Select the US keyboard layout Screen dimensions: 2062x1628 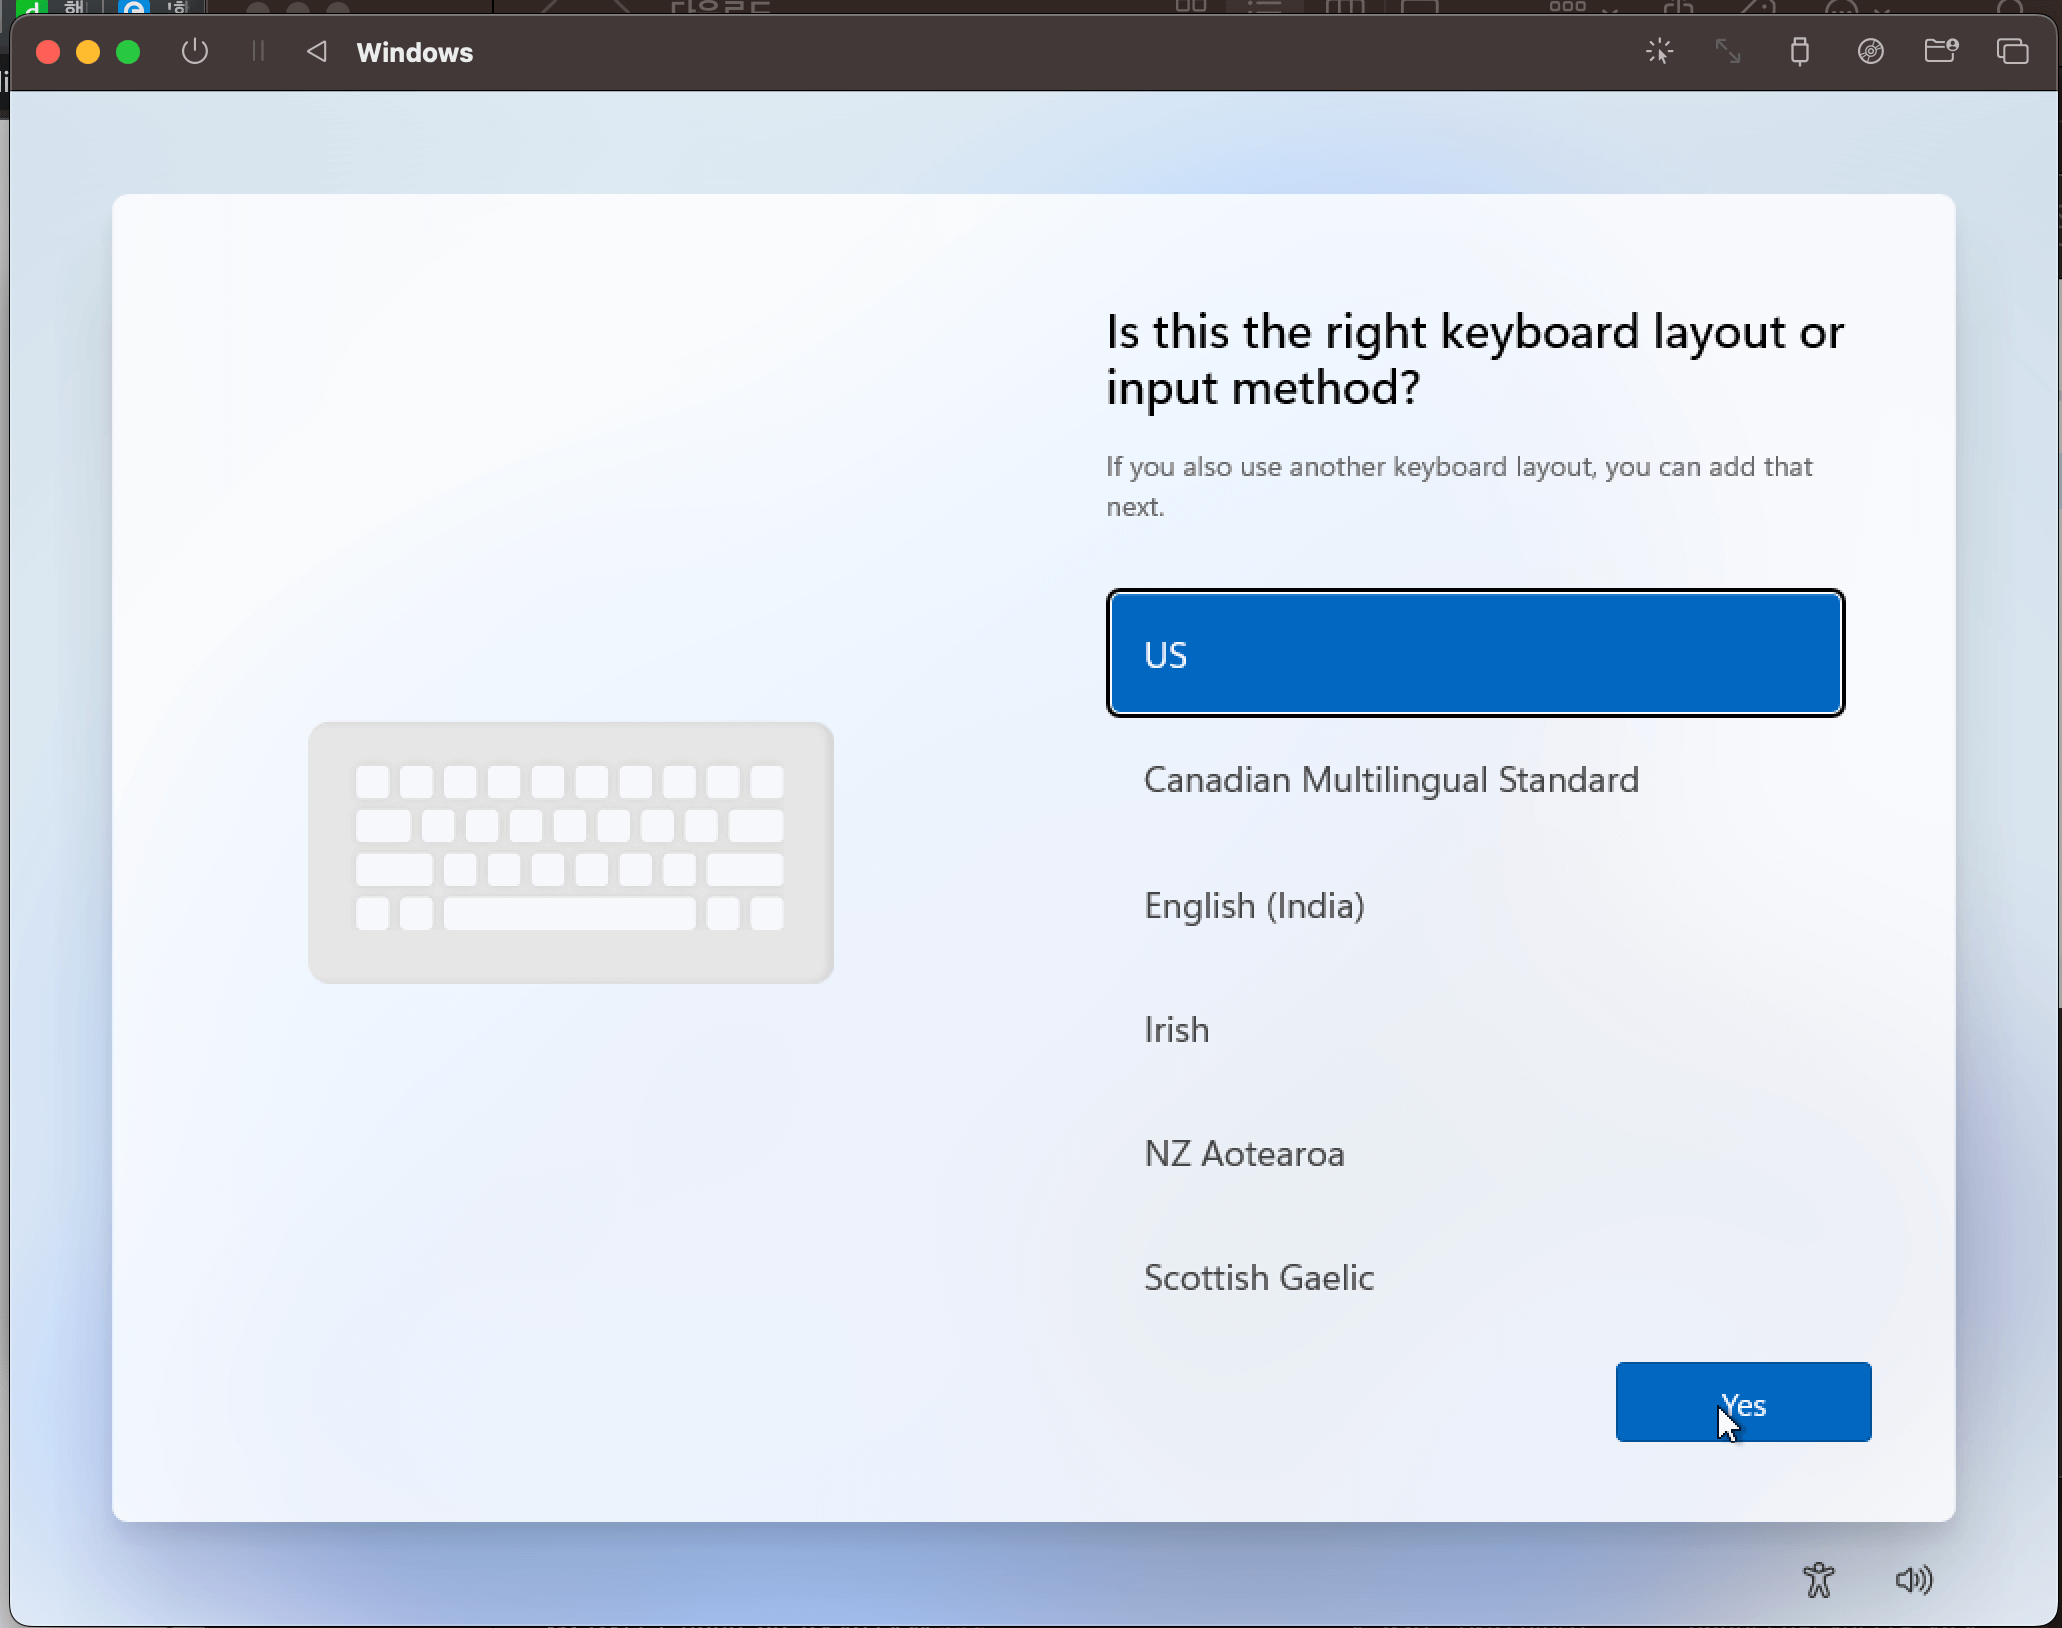[x=1475, y=654]
